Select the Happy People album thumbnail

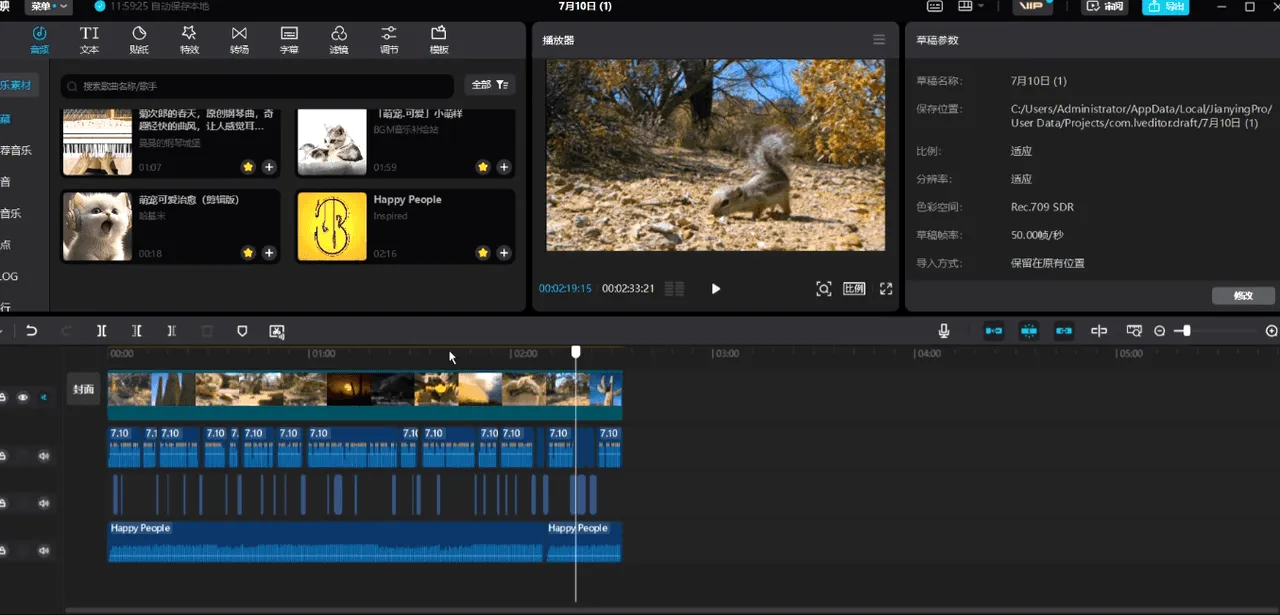[x=332, y=226]
